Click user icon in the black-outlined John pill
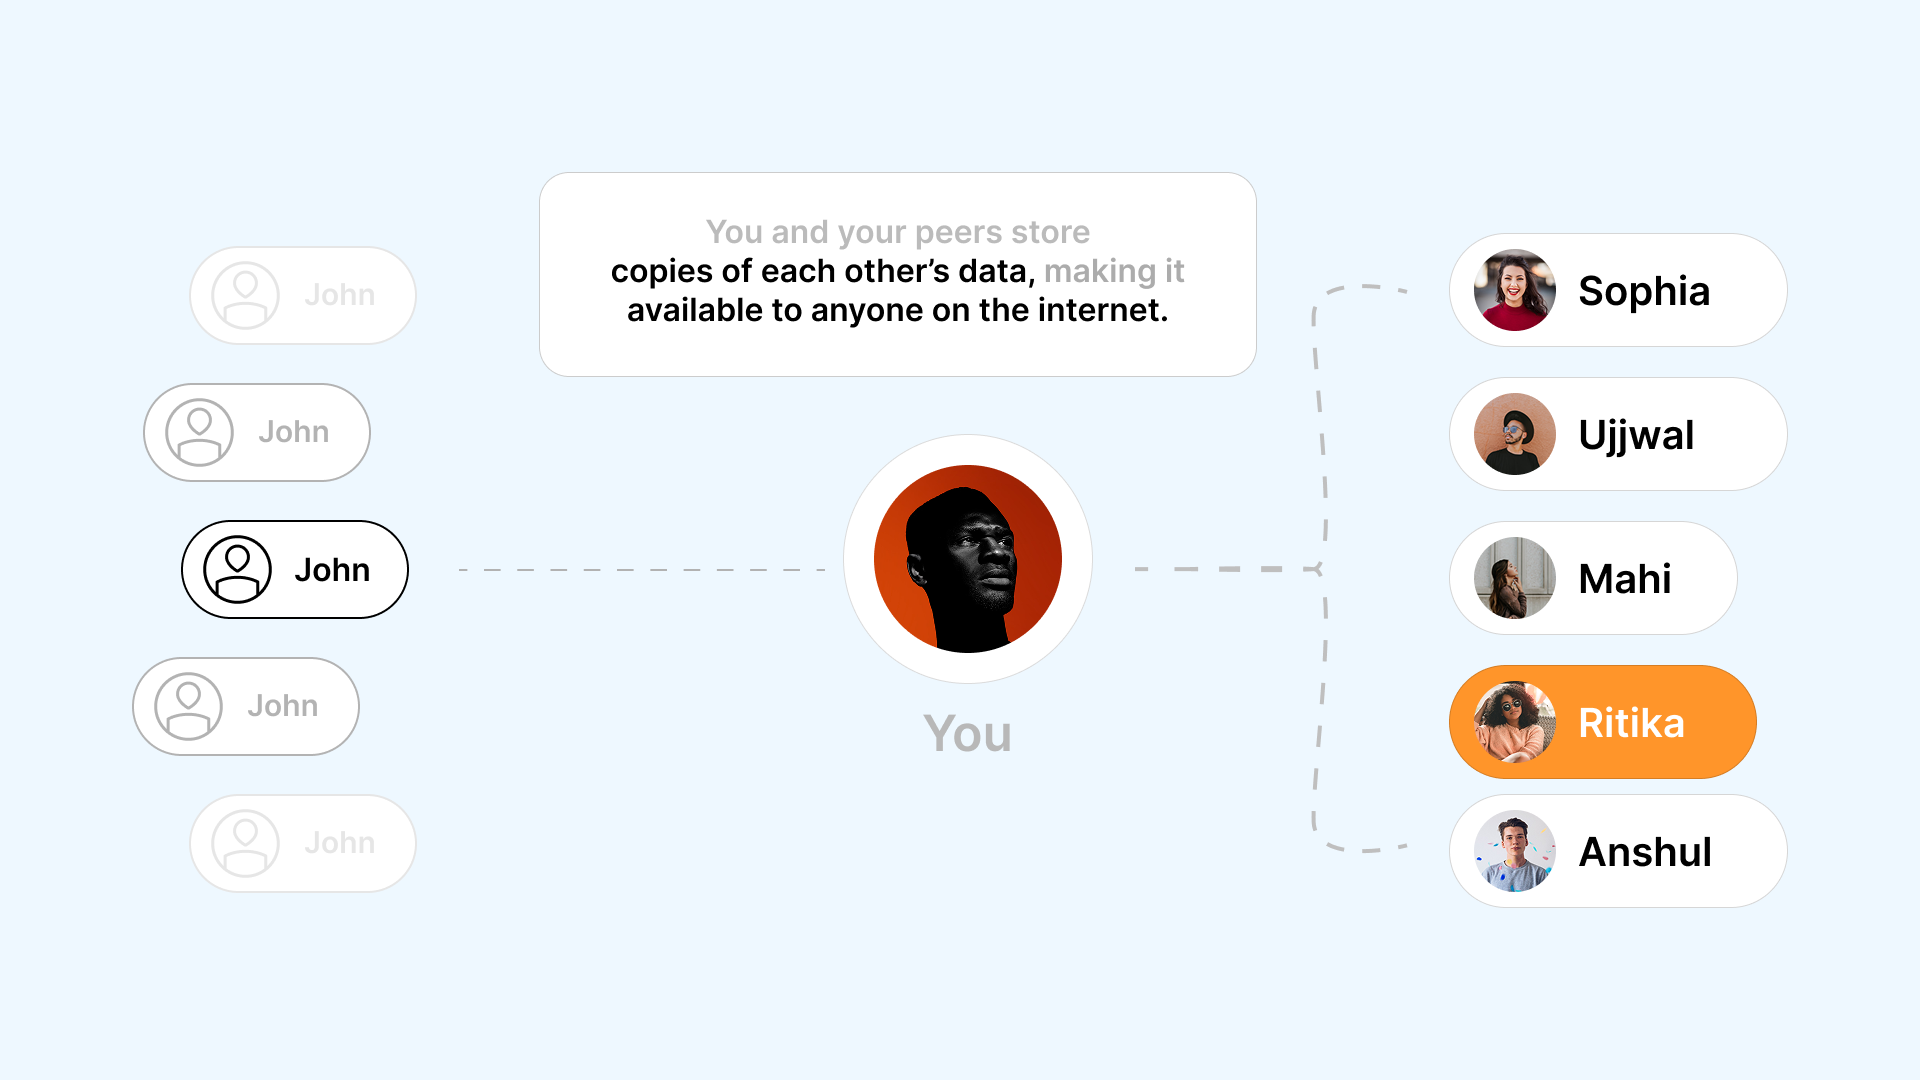The width and height of the screenshot is (1920, 1080). point(237,570)
